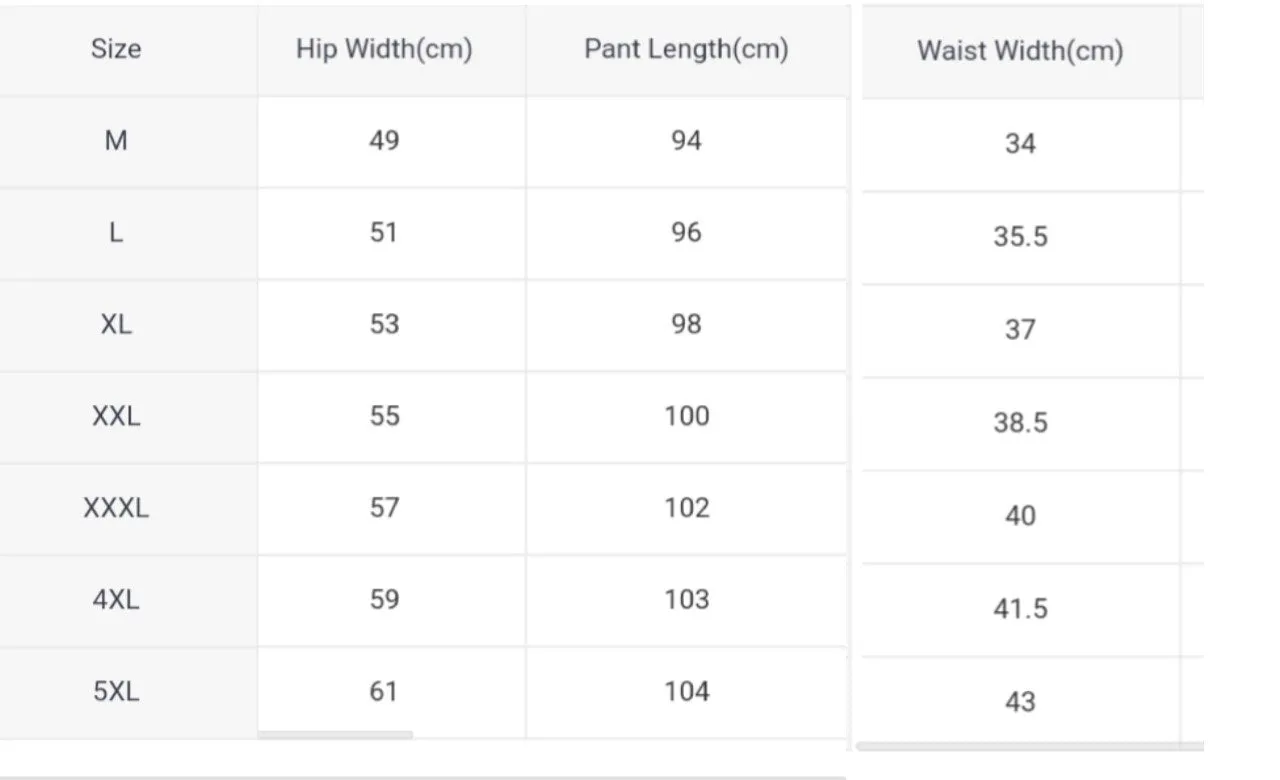Click the Pant Length(cm) header cell
The height and width of the screenshot is (780, 1280).
(686, 49)
